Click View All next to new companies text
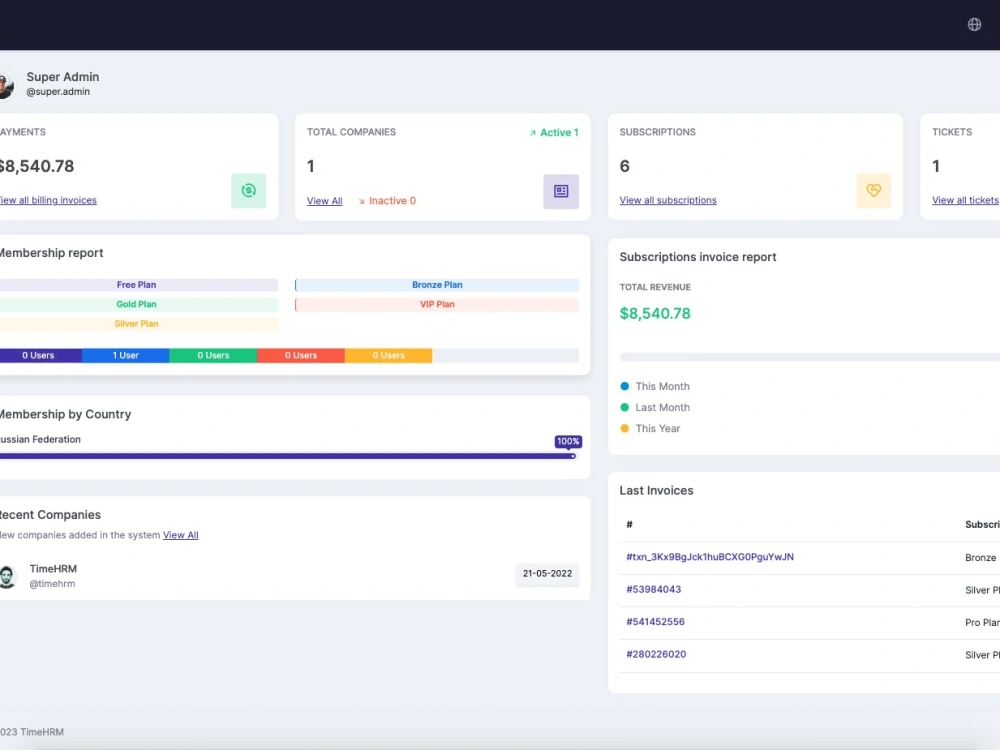Viewport: 1000px width, 750px height. (180, 534)
